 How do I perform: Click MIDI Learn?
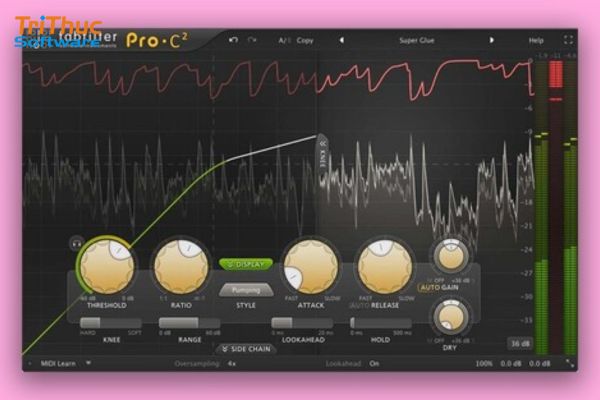tap(58, 363)
